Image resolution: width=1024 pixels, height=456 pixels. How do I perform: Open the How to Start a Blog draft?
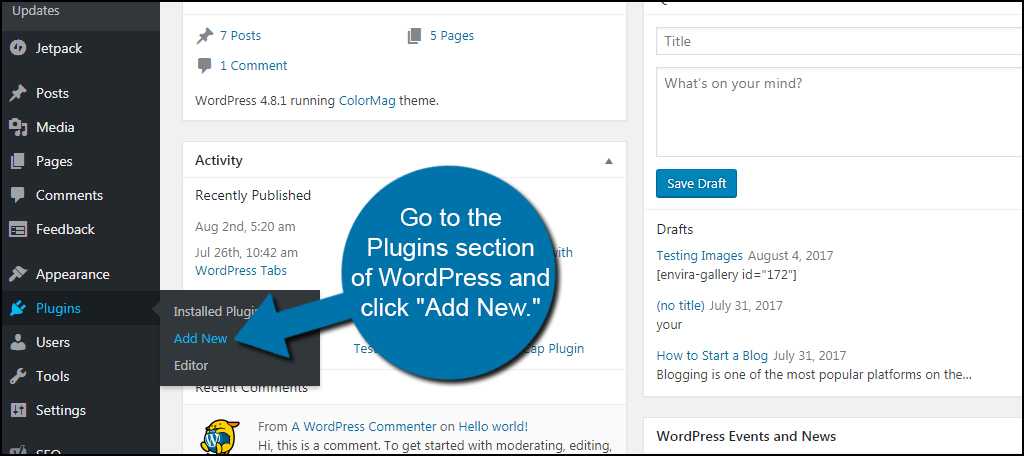pos(712,355)
